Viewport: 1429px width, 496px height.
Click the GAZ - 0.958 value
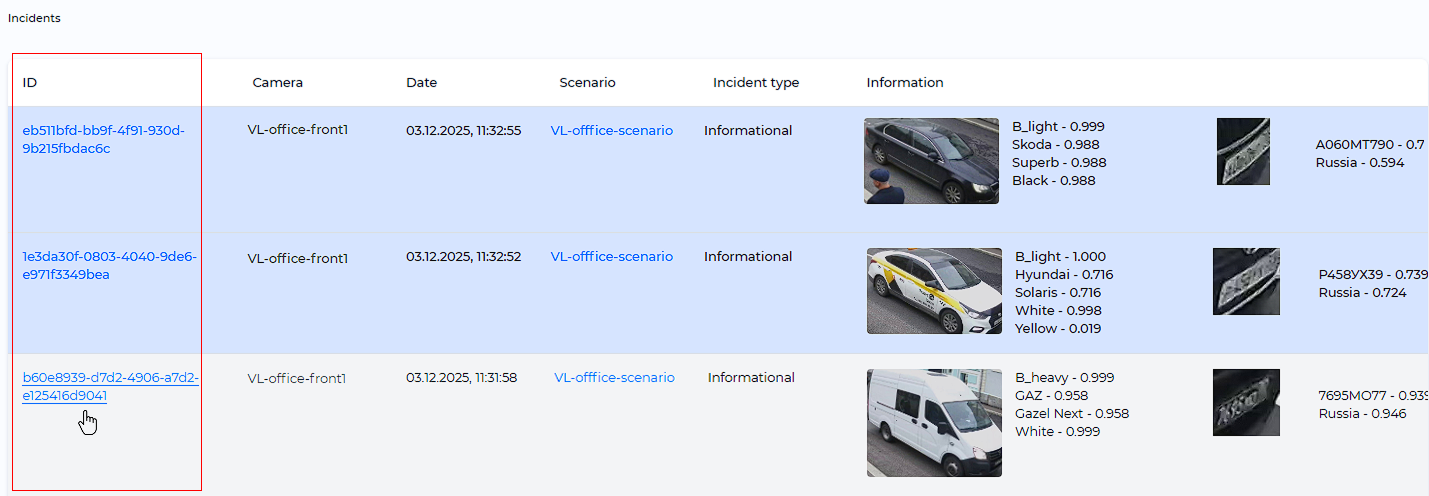tap(1051, 395)
